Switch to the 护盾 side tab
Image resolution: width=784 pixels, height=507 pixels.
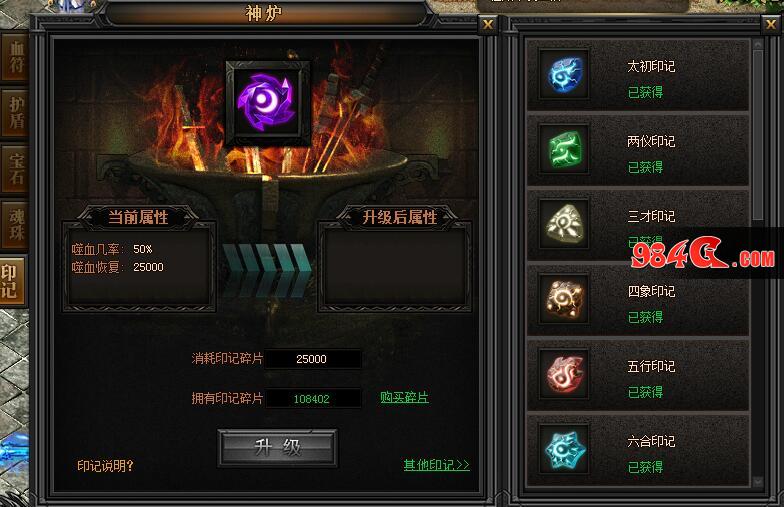pyautogui.click(x=14, y=112)
